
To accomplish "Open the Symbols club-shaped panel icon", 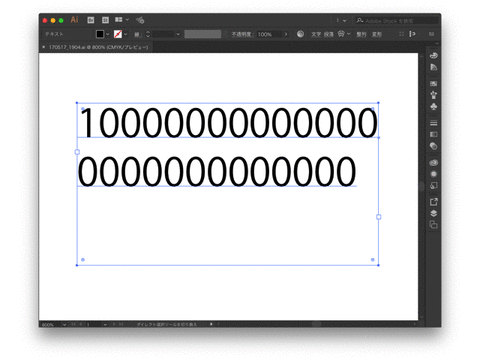I will (x=433, y=107).
